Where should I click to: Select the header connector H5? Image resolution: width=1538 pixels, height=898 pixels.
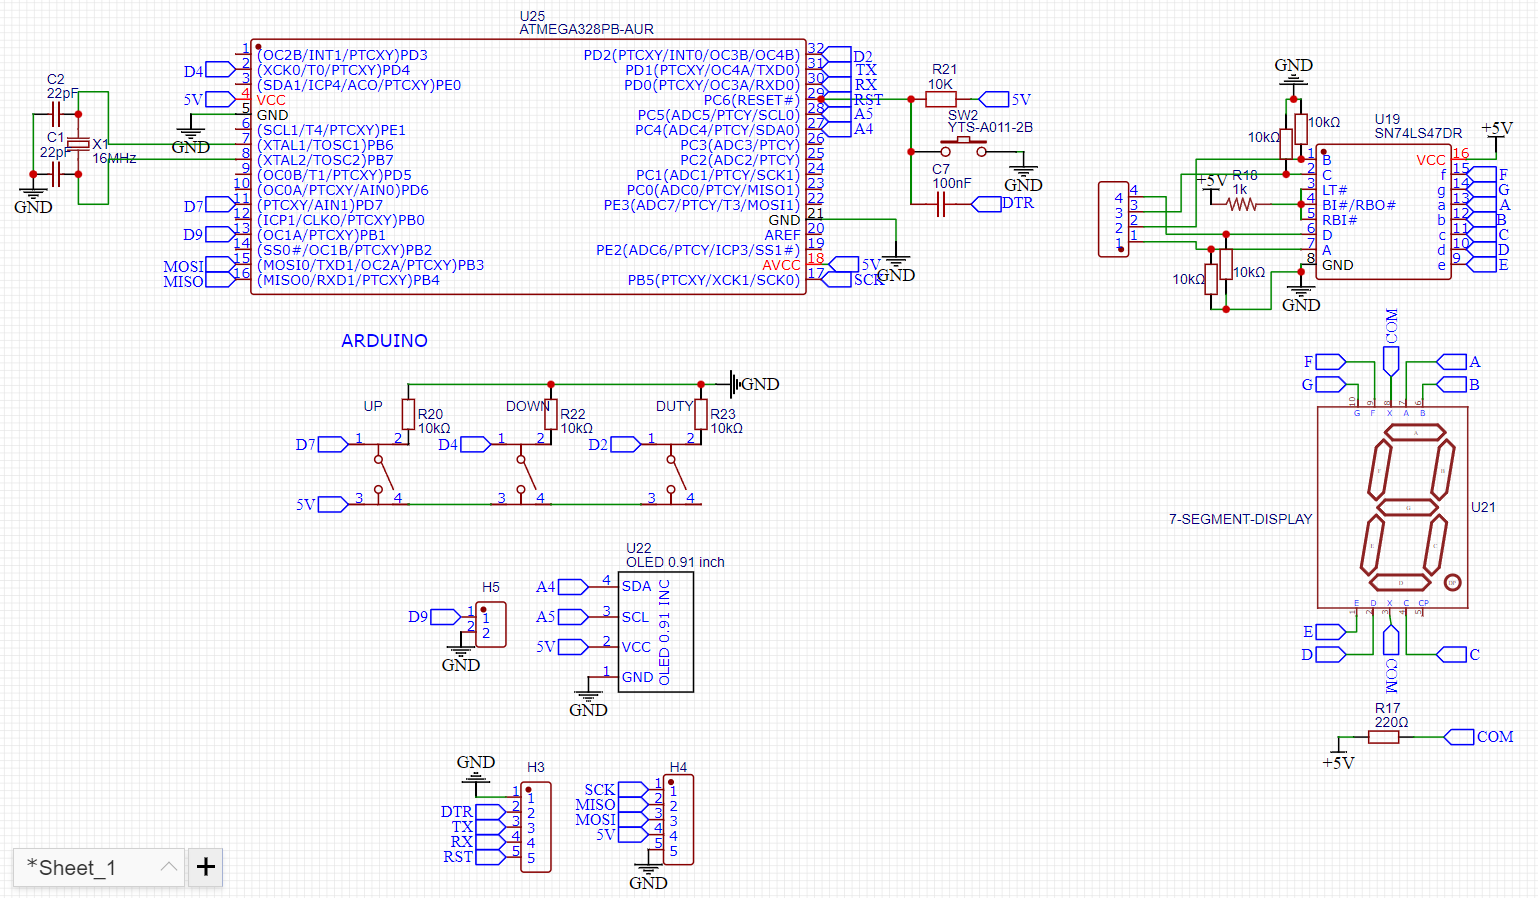tap(489, 624)
